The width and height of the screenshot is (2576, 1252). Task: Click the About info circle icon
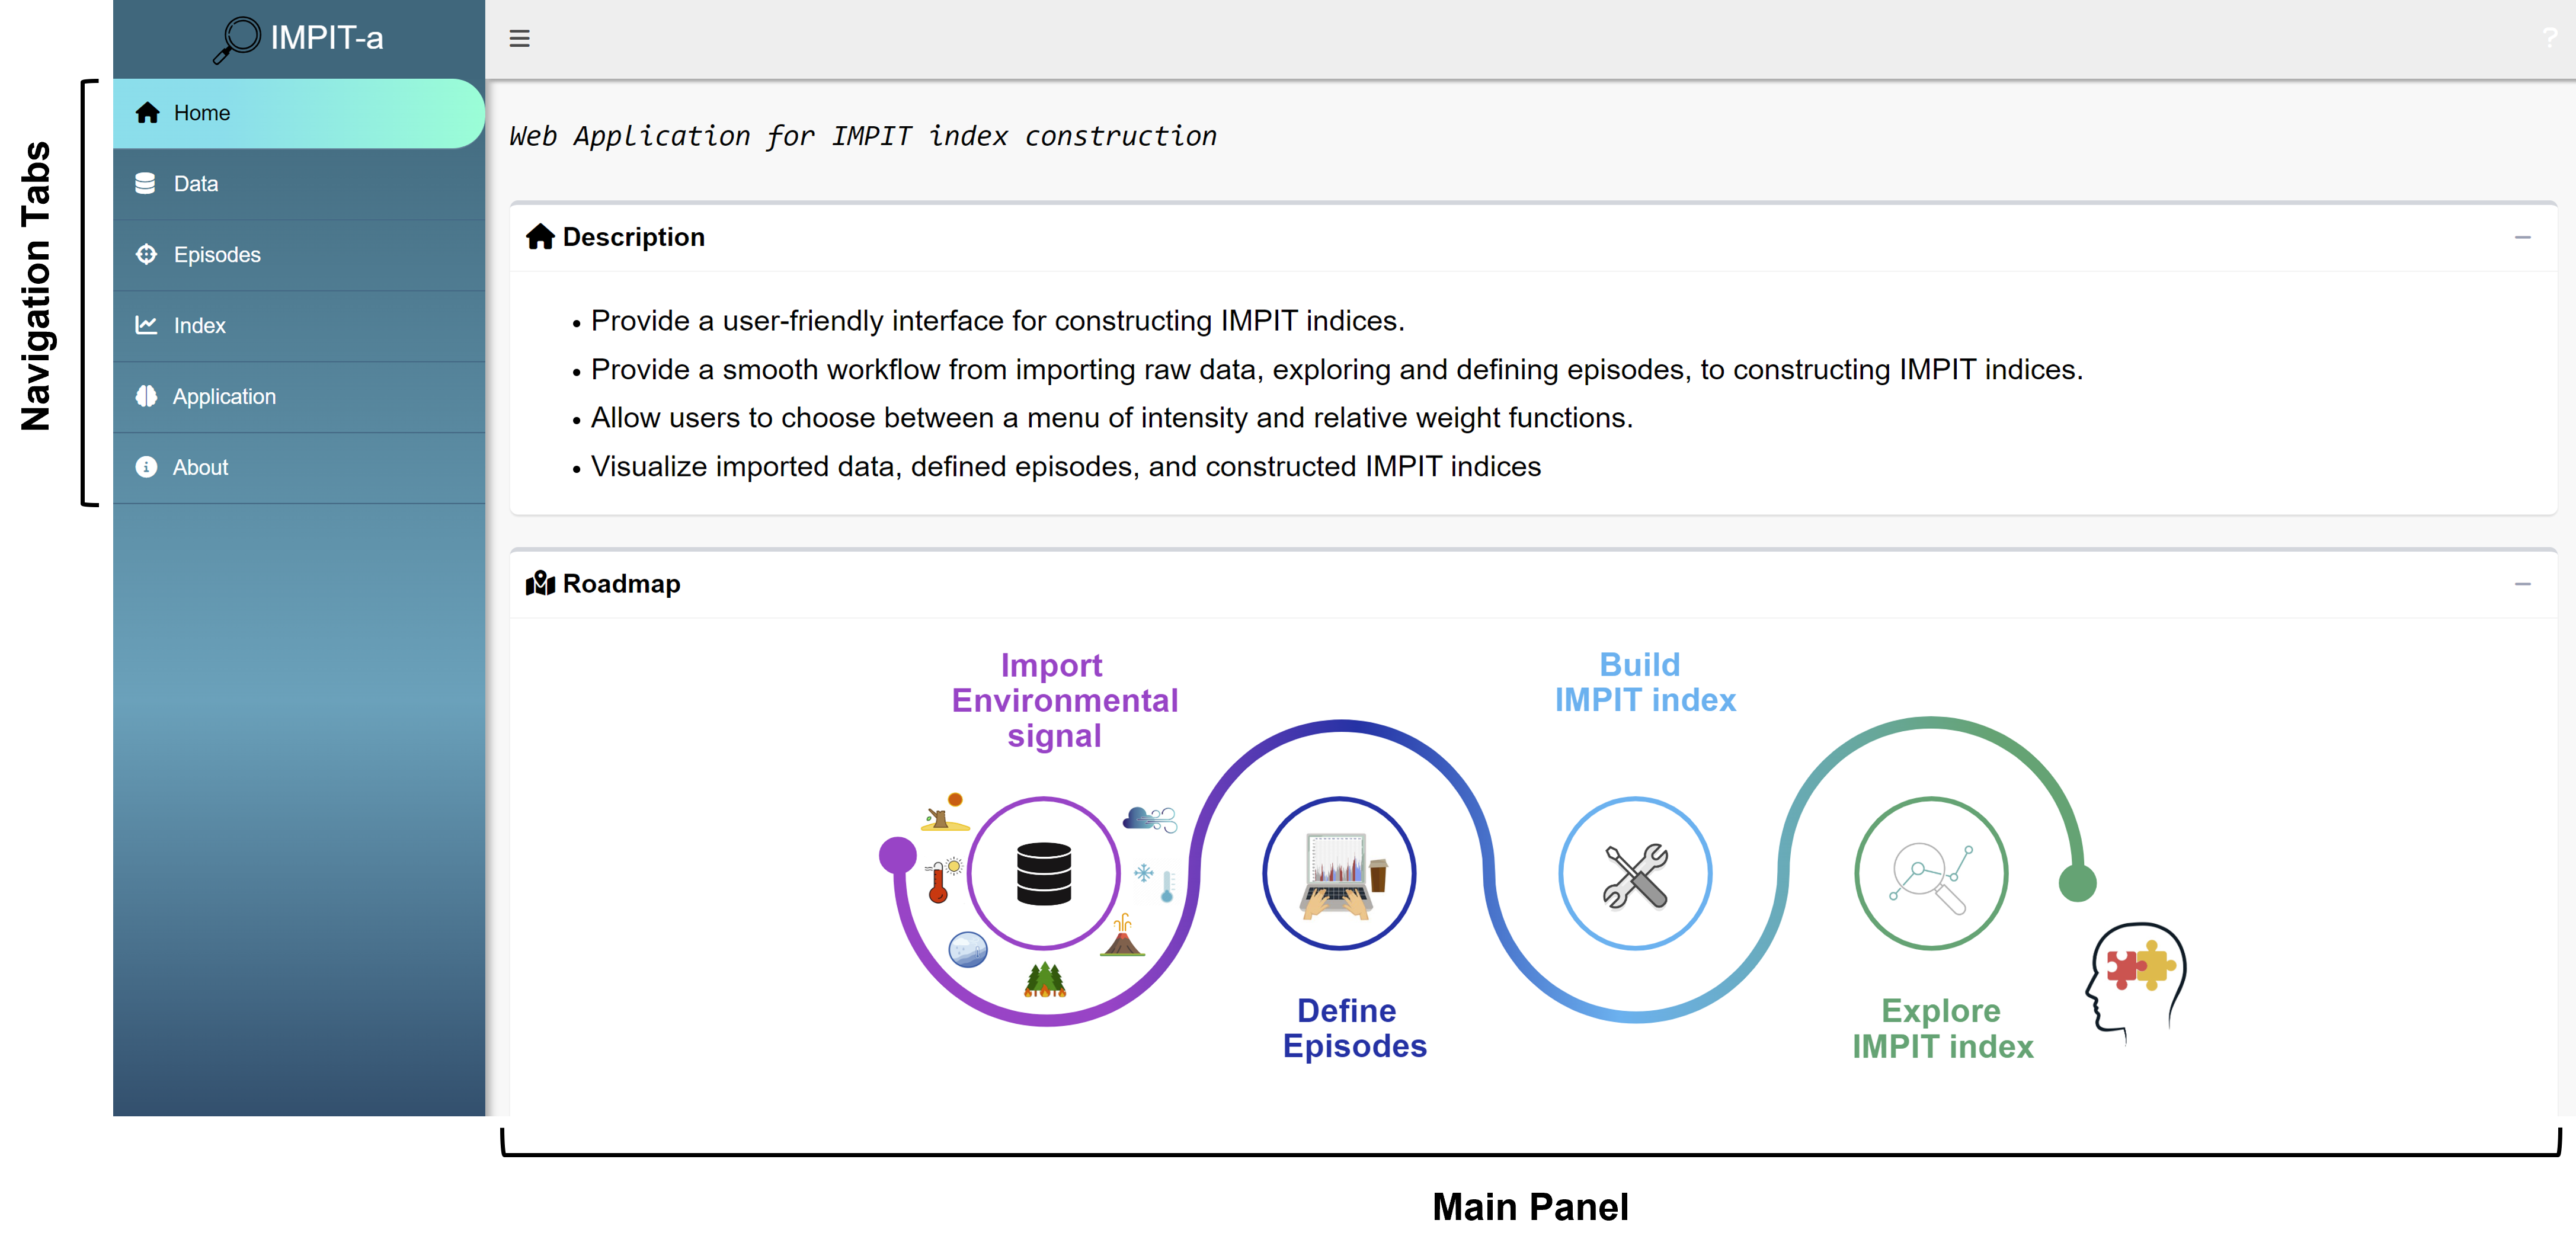click(x=146, y=467)
